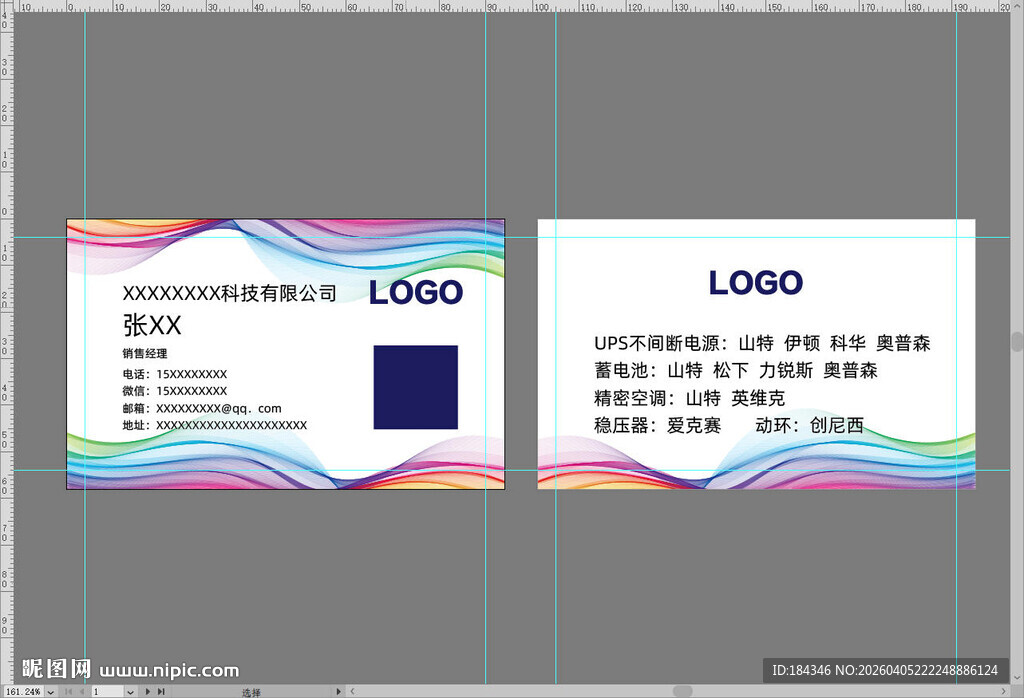Viewport: 1024px width, 698px height.
Task: Click the horizontal scrollbar left arrow
Action: (353, 691)
